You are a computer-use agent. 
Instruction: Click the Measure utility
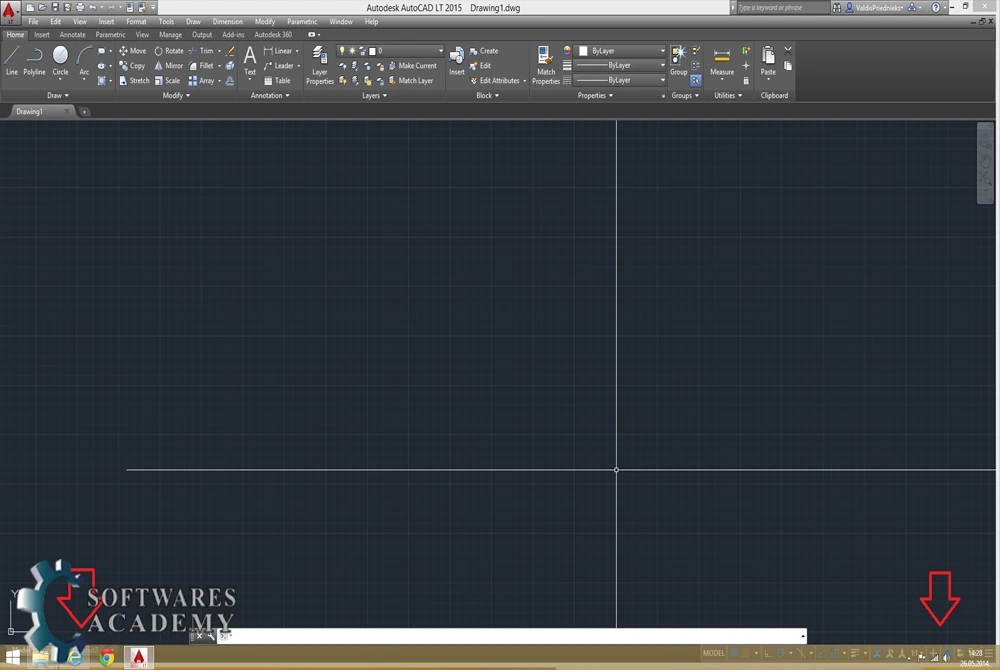pyautogui.click(x=722, y=61)
